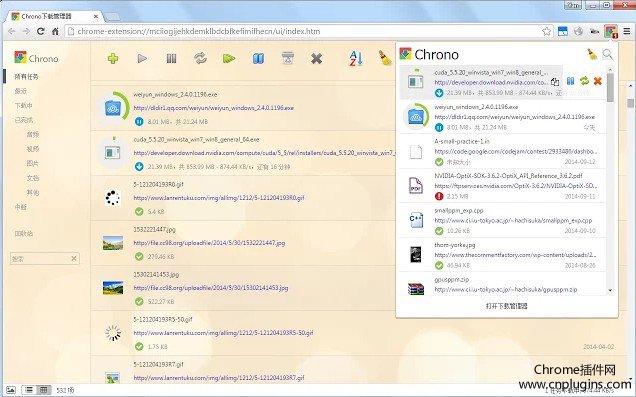Bookmark this page with star icon

546,31
